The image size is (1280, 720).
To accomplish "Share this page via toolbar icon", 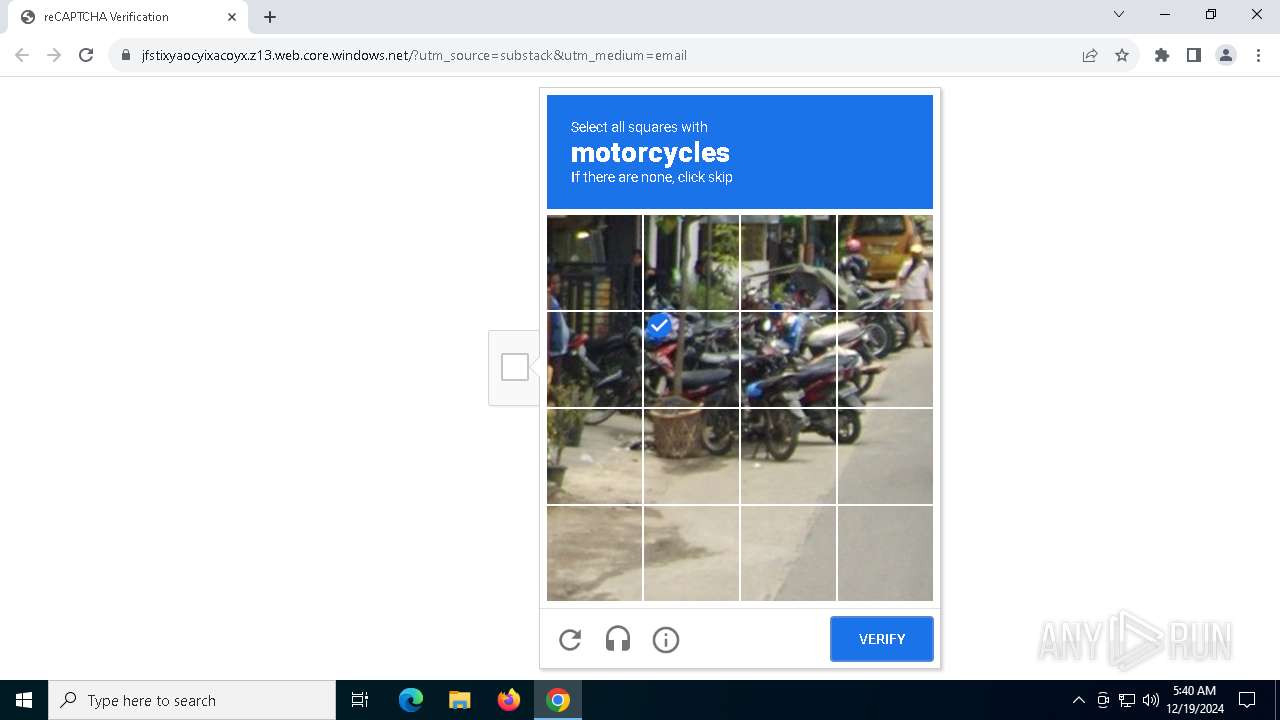I will (x=1090, y=55).
